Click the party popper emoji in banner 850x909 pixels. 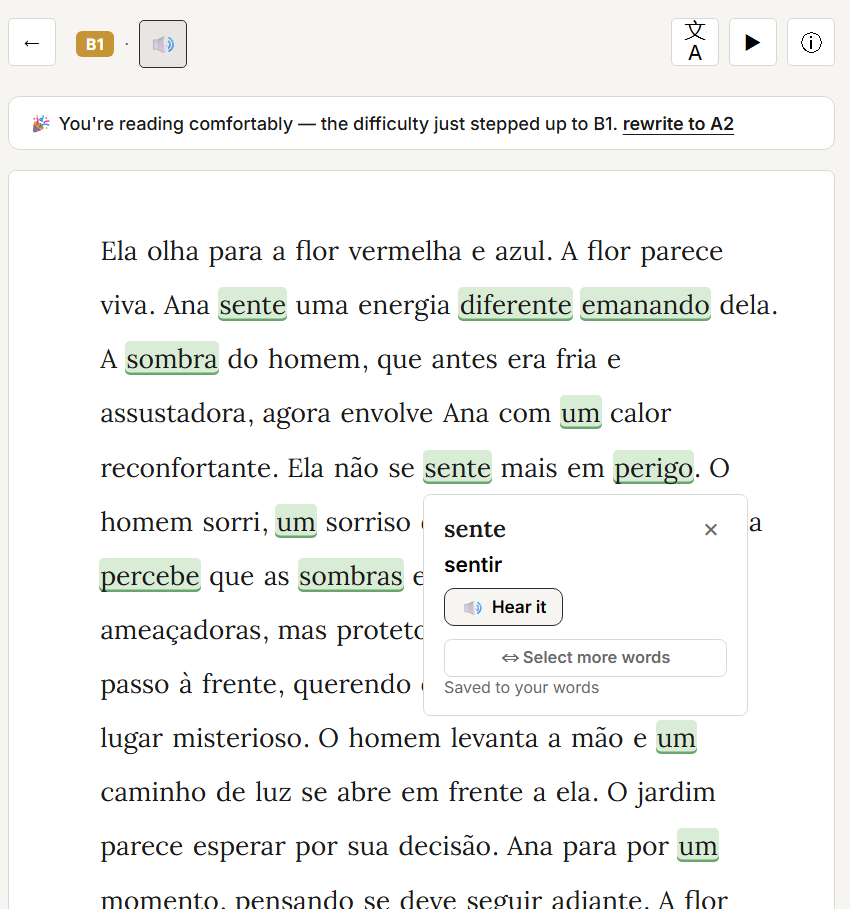click(x=41, y=123)
